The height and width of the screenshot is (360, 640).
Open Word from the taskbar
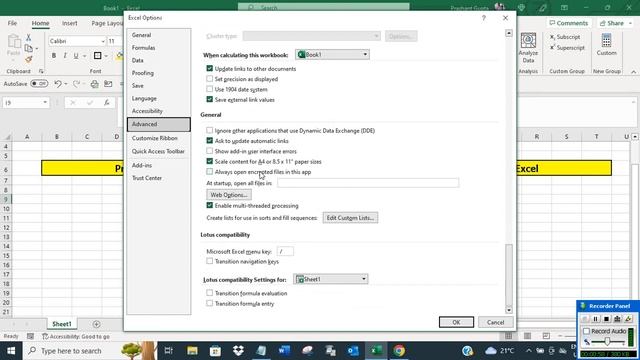(x=284, y=351)
